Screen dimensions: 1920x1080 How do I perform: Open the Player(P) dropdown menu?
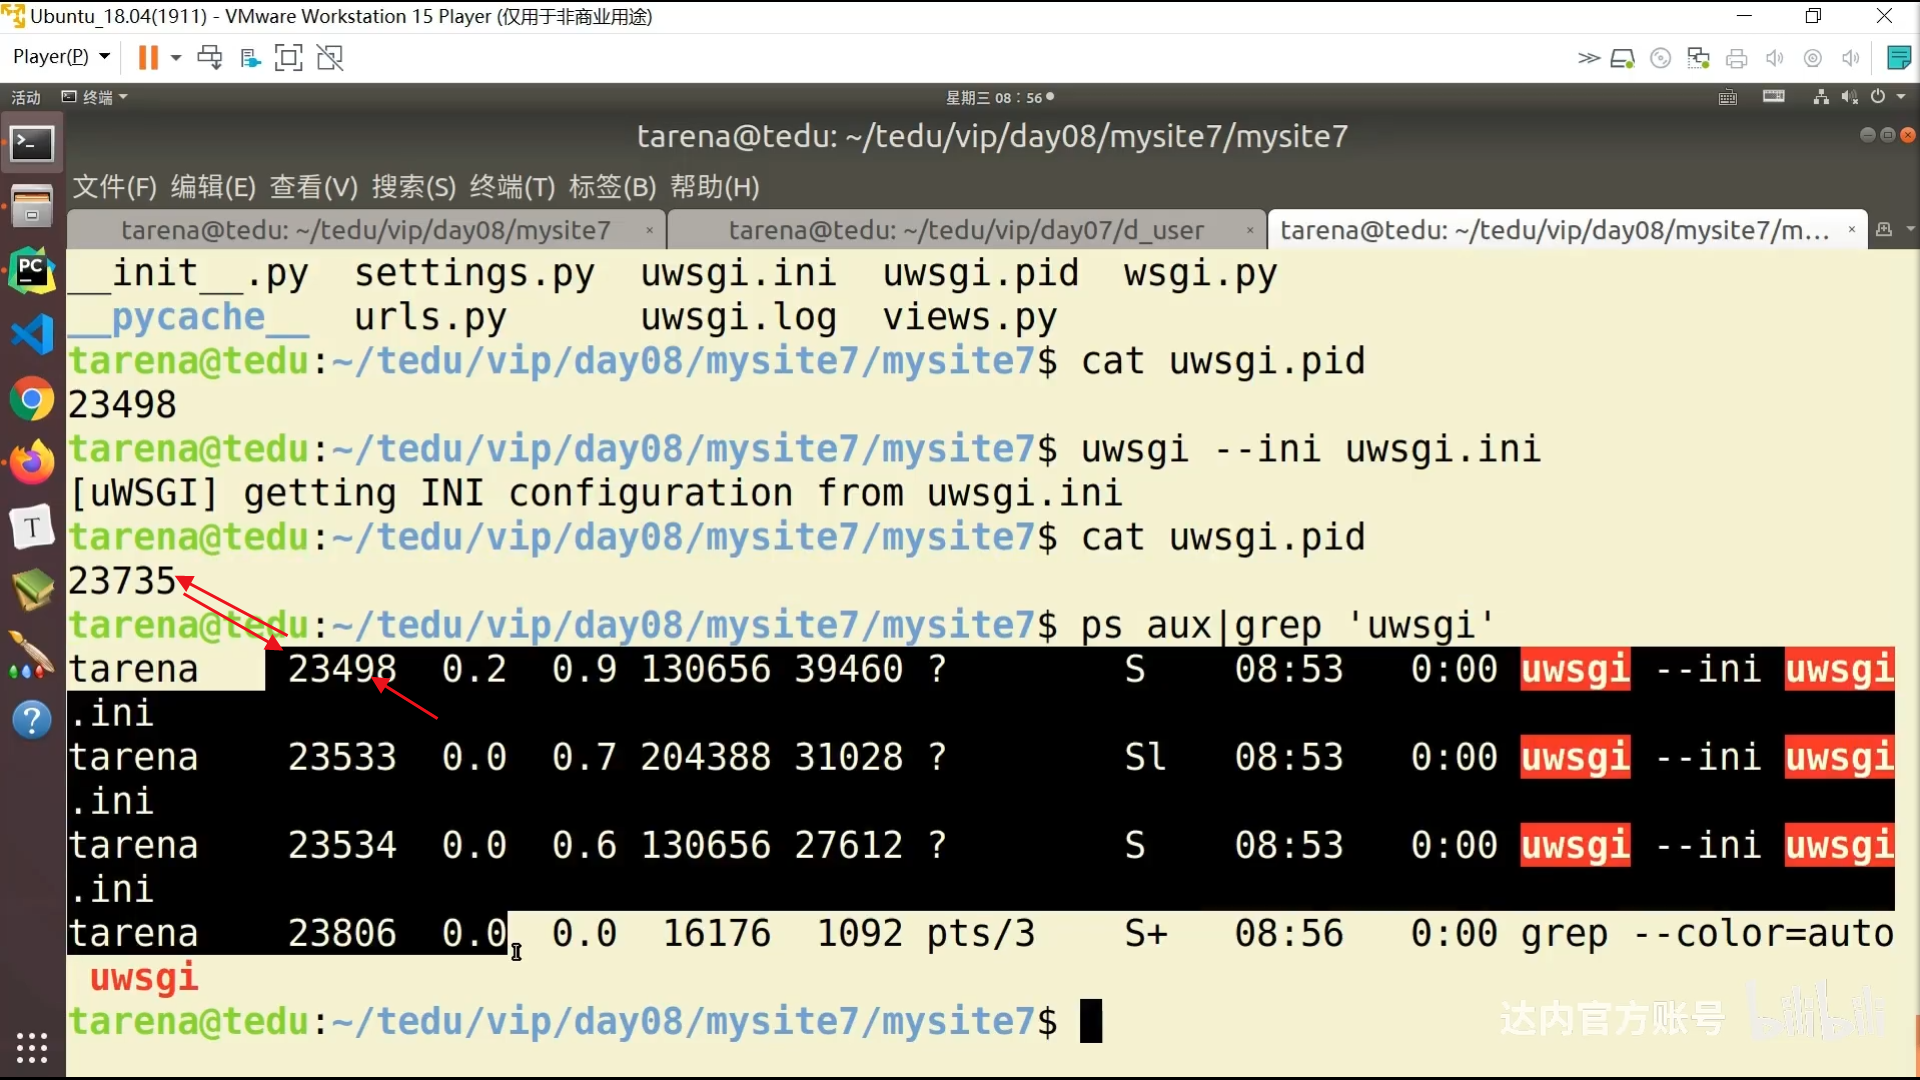point(60,57)
